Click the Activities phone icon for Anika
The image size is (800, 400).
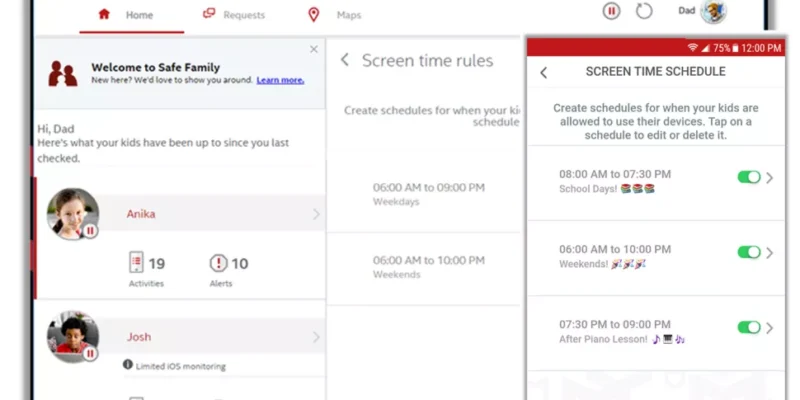pyautogui.click(x=136, y=263)
